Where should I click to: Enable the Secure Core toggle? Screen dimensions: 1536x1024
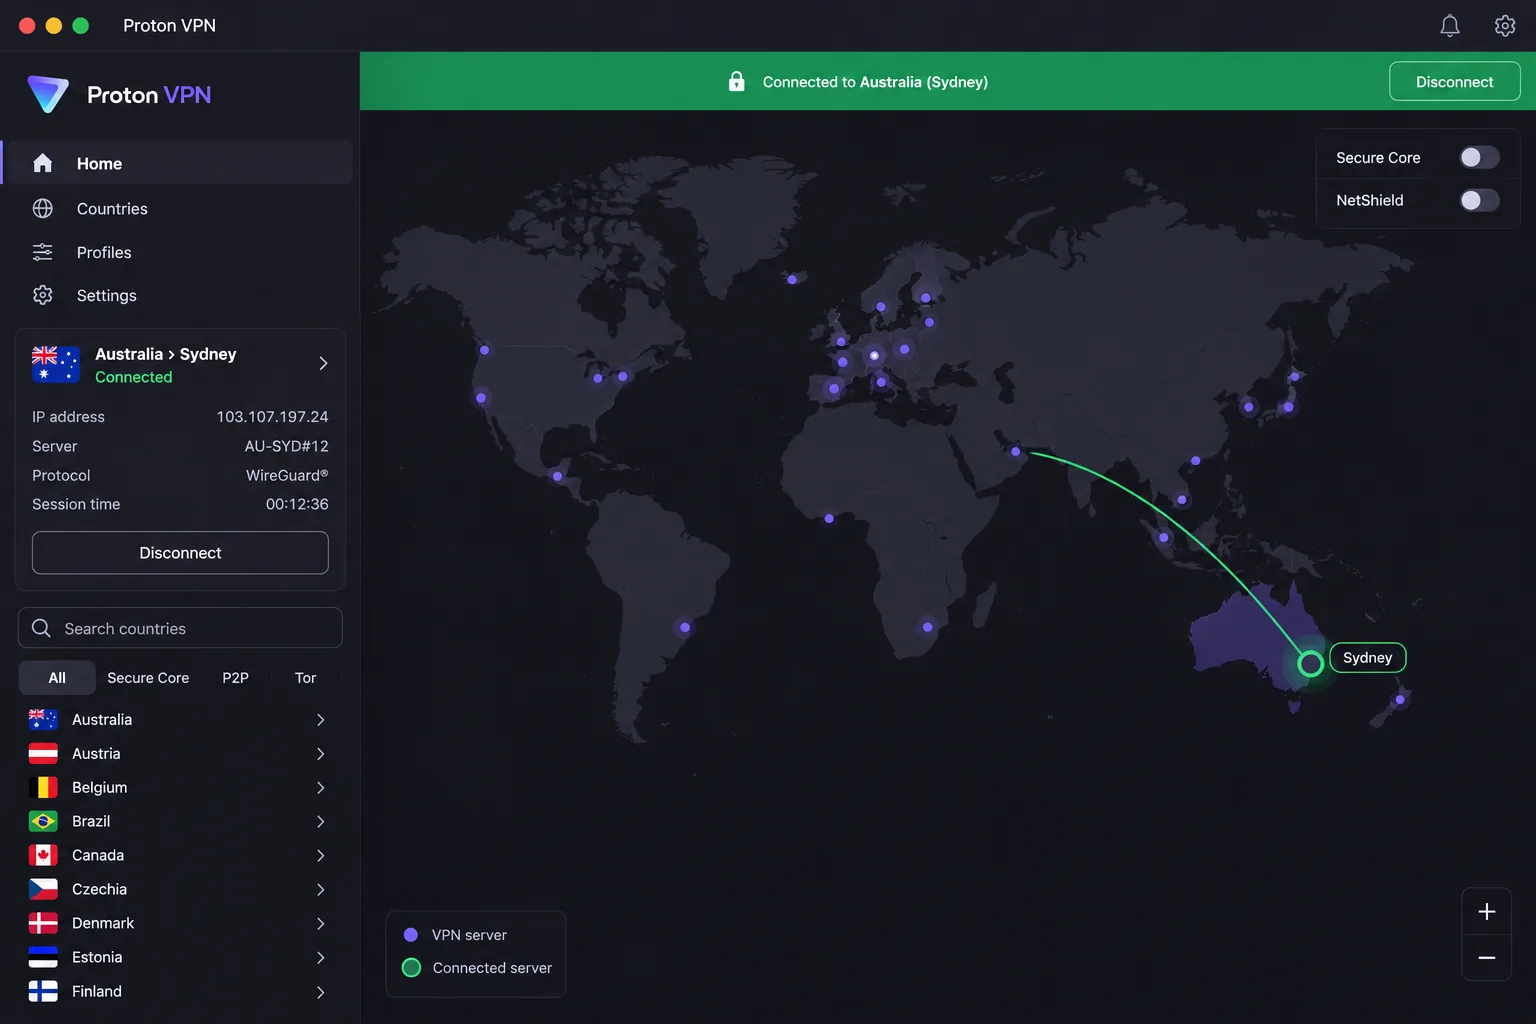pyautogui.click(x=1479, y=158)
